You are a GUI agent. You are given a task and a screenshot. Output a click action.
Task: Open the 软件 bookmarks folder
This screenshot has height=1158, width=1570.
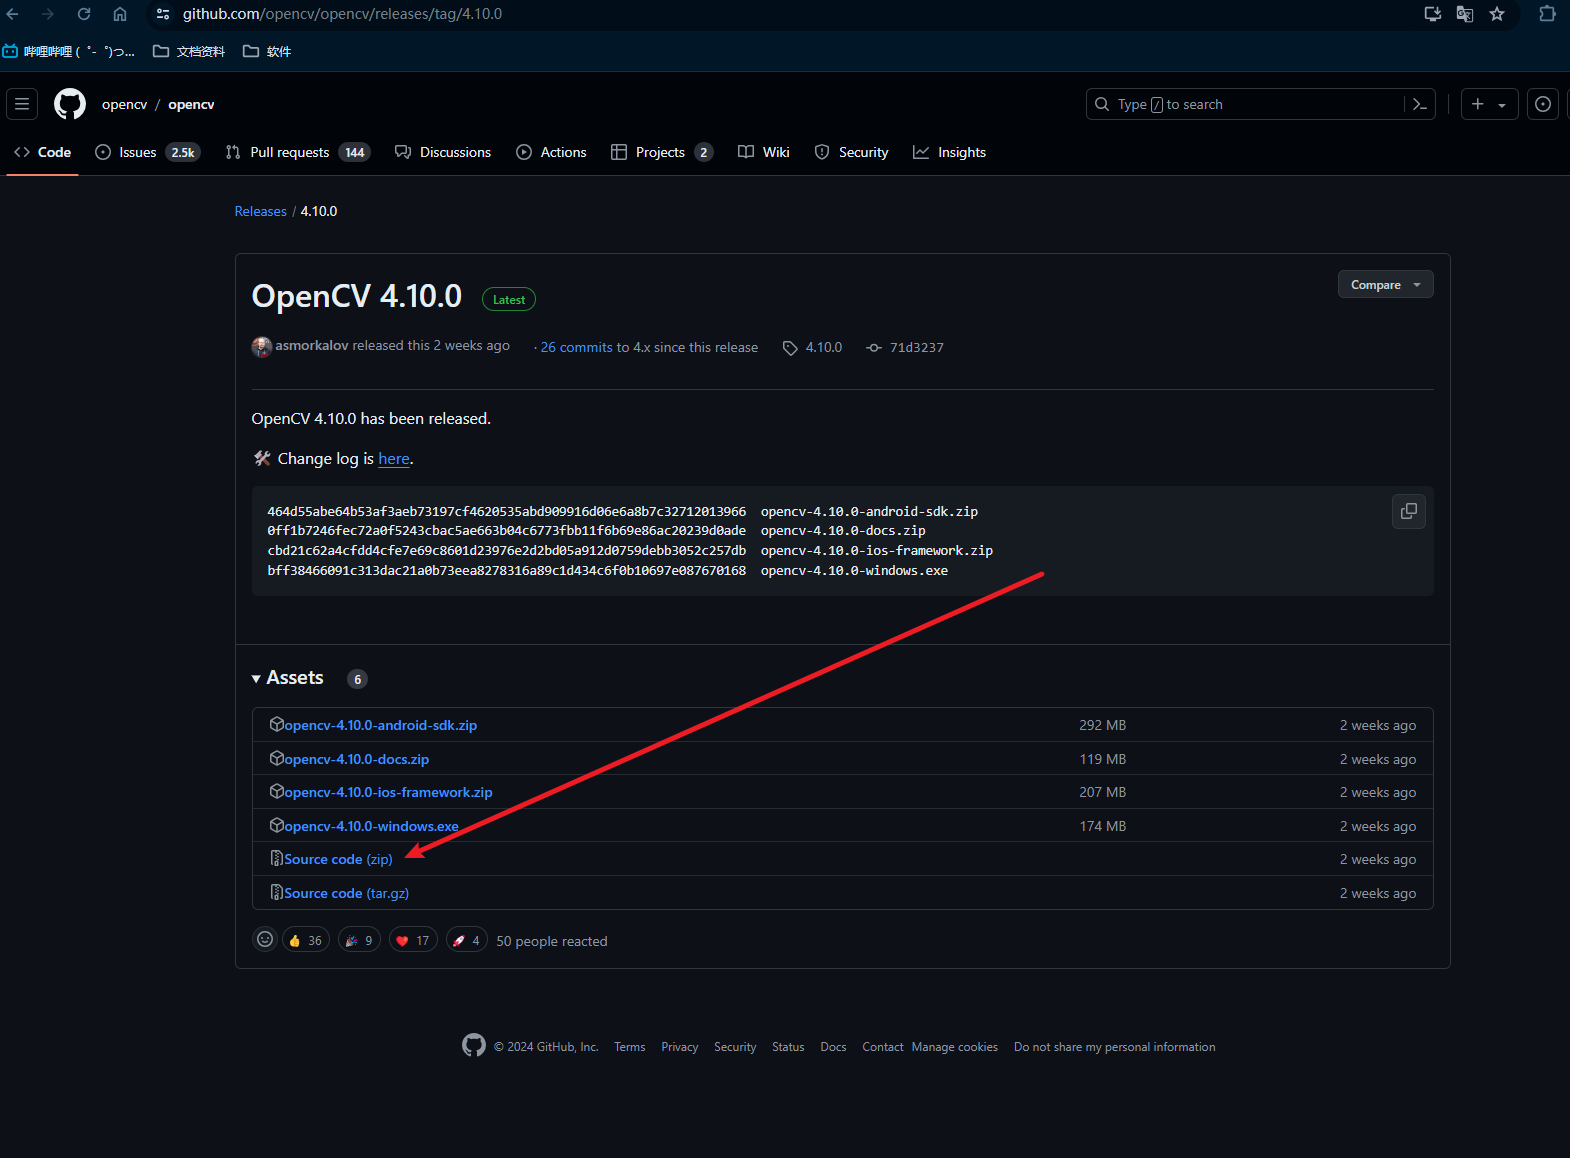pyautogui.click(x=267, y=51)
